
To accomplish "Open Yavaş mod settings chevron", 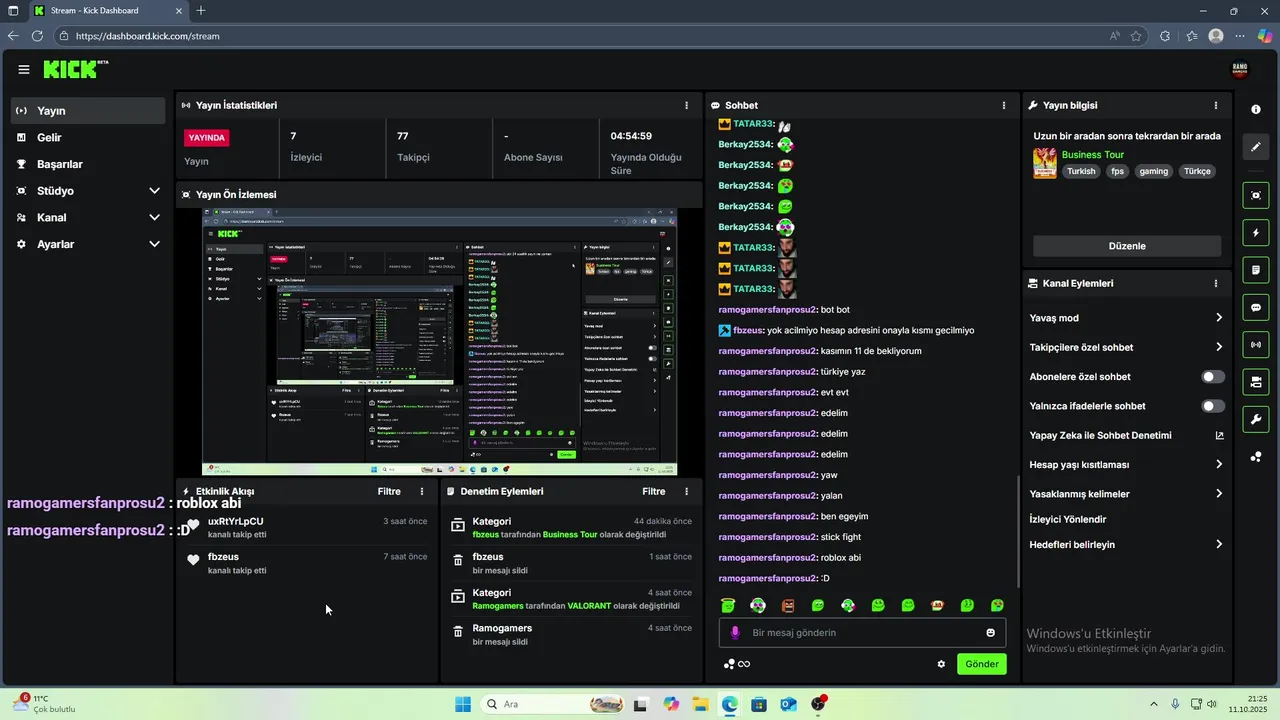I will 1219,318.
